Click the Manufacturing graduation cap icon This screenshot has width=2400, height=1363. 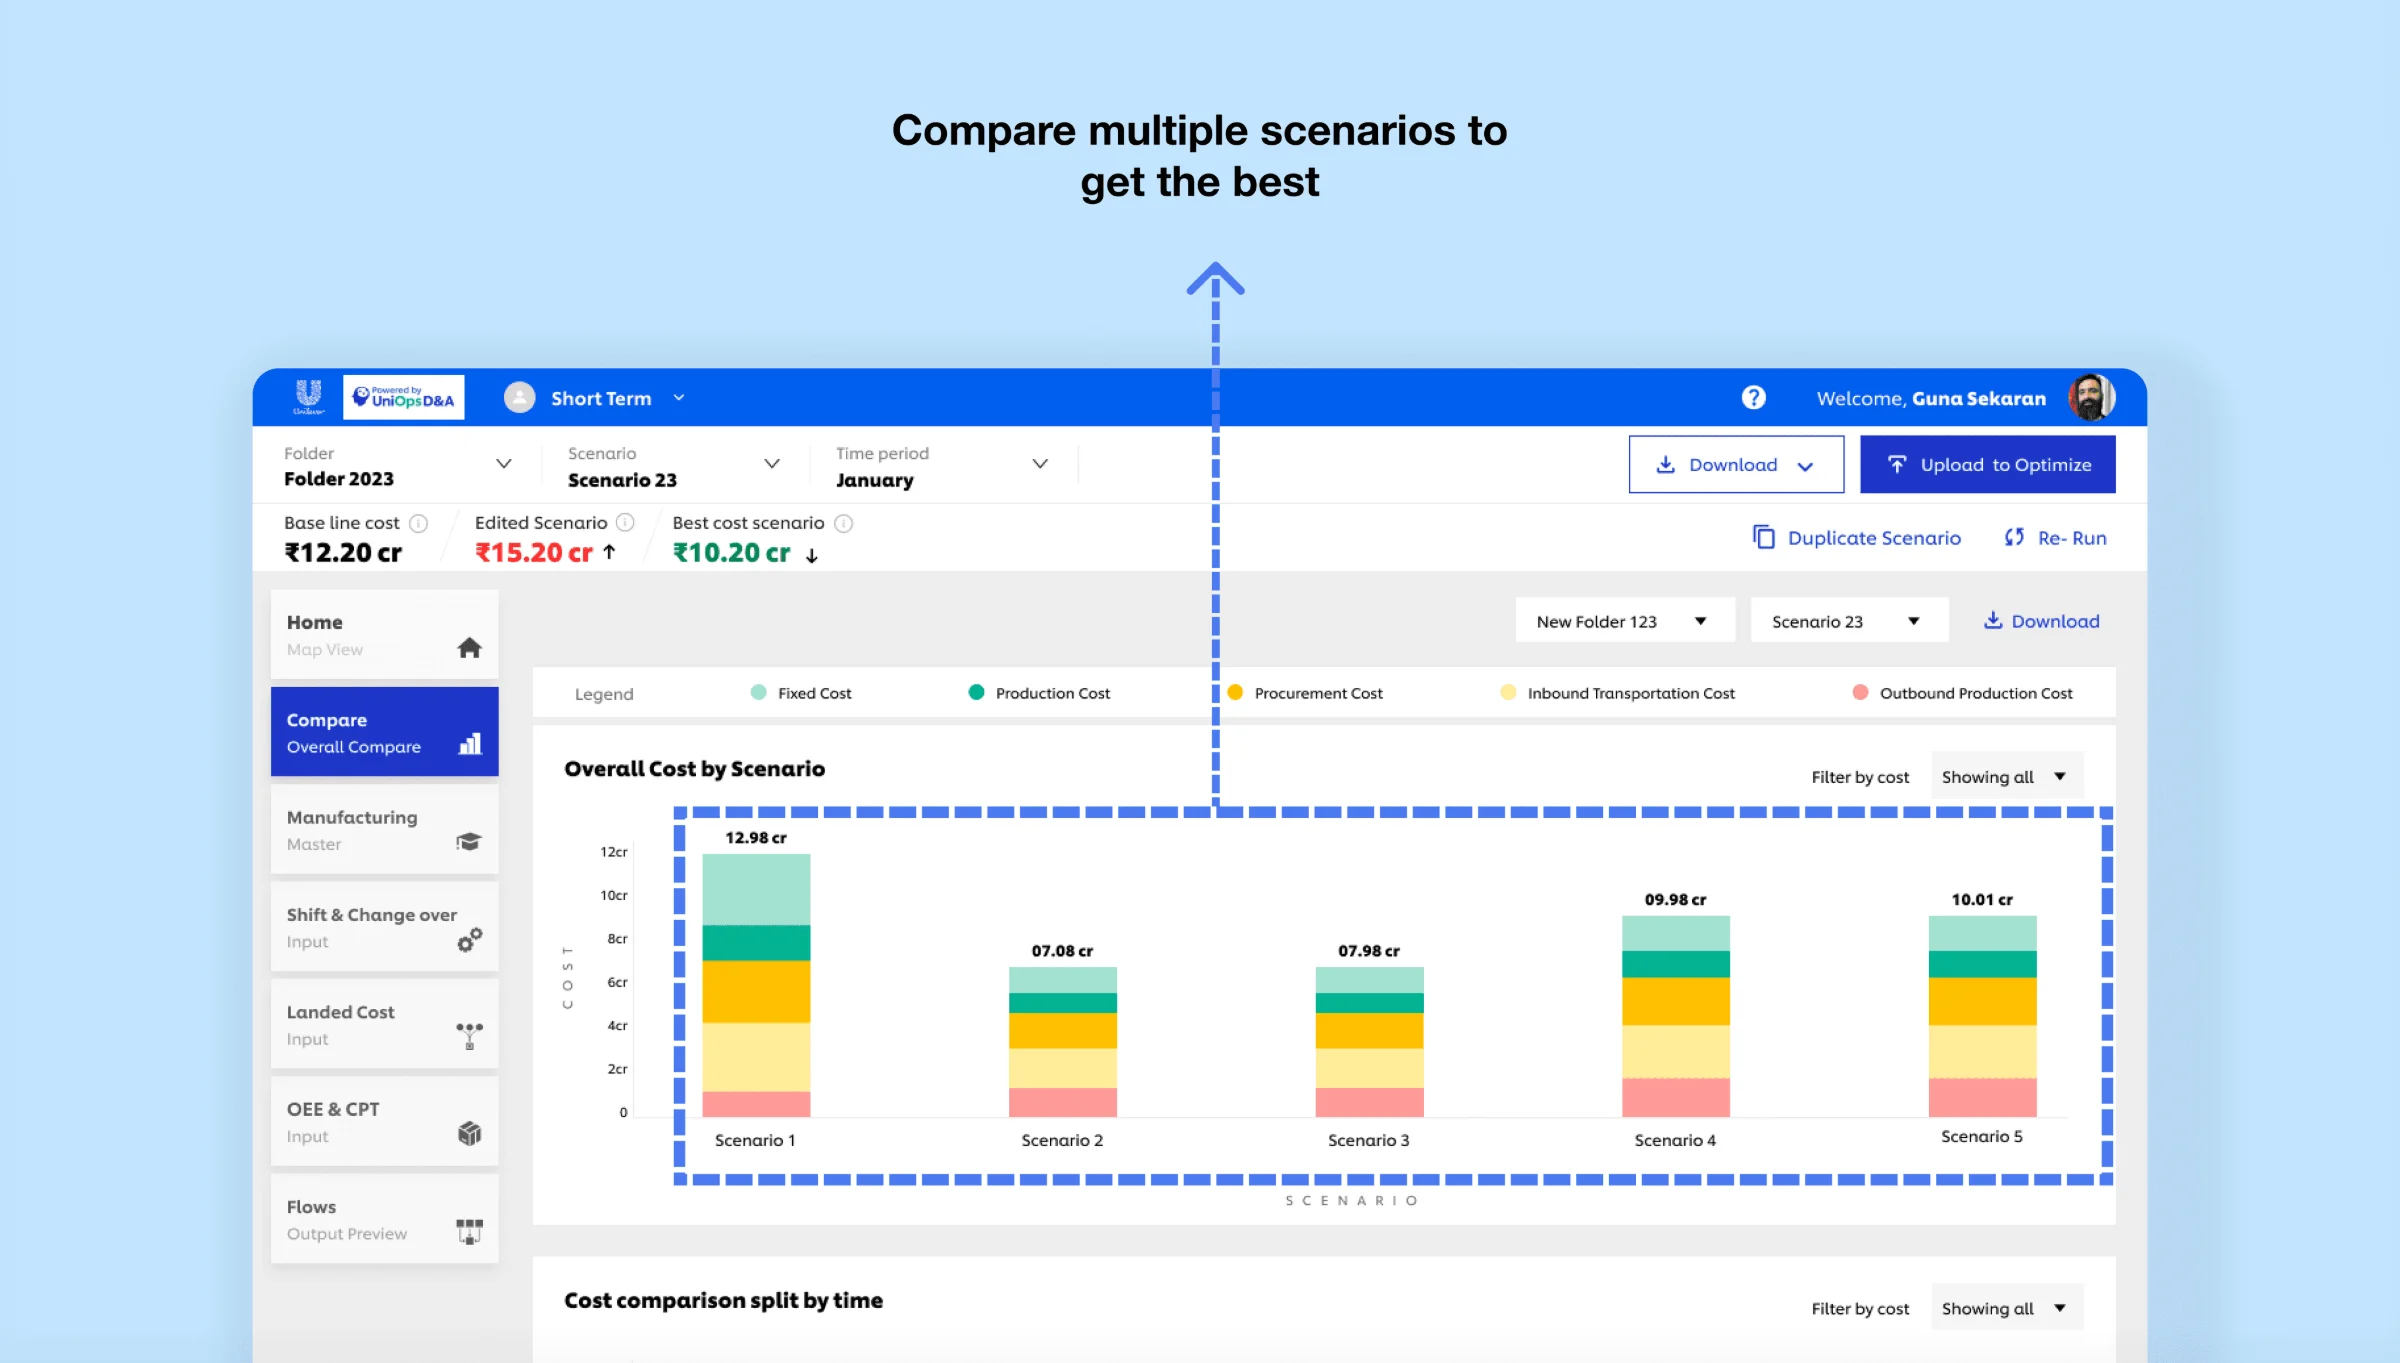coord(468,842)
